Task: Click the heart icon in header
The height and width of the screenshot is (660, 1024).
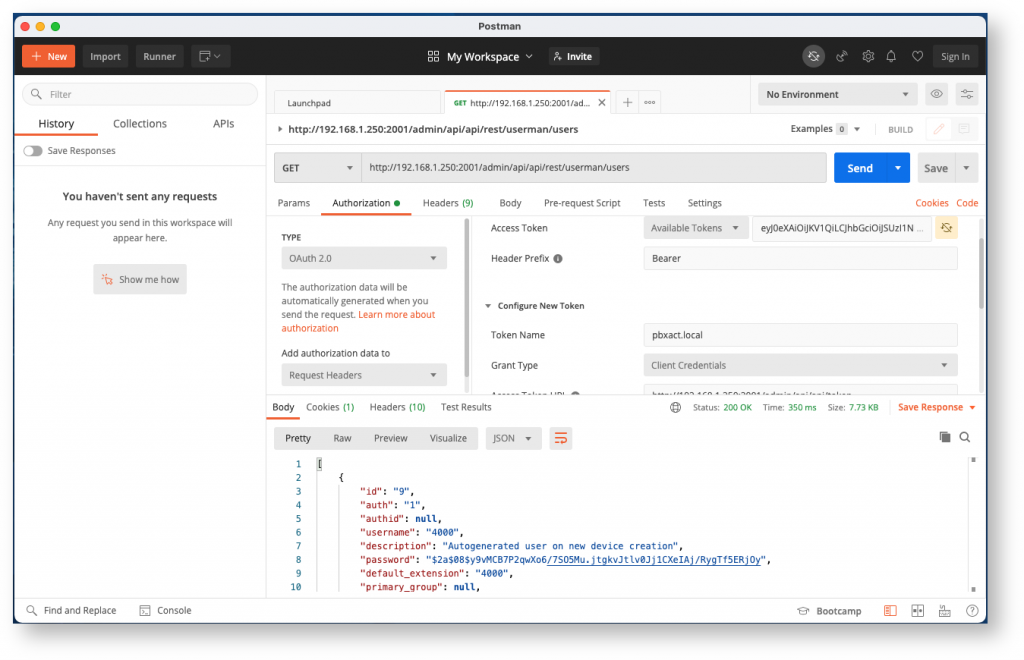Action: (918, 56)
